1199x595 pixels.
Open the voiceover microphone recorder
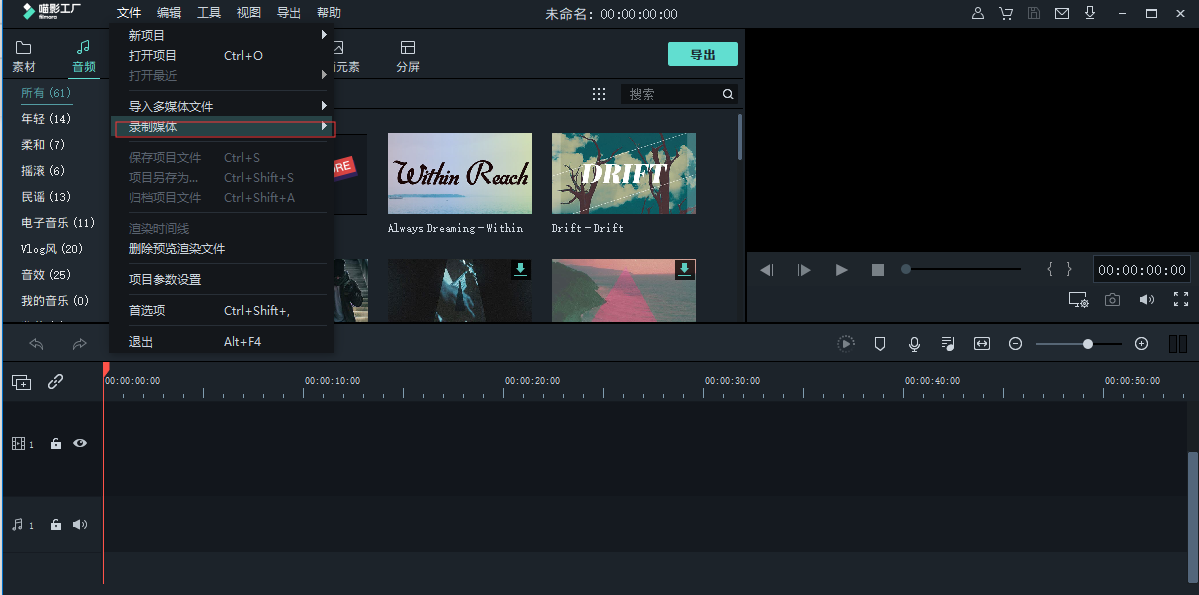[x=914, y=344]
